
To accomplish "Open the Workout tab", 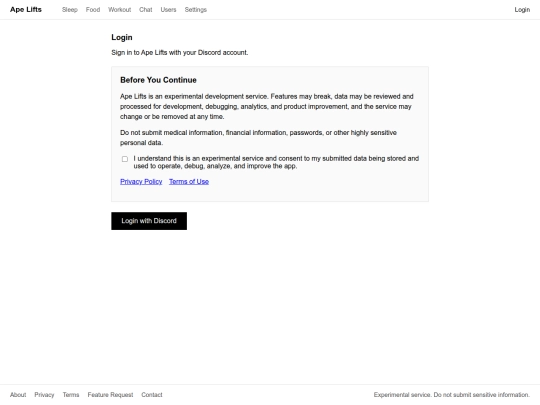I will click(x=120, y=10).
